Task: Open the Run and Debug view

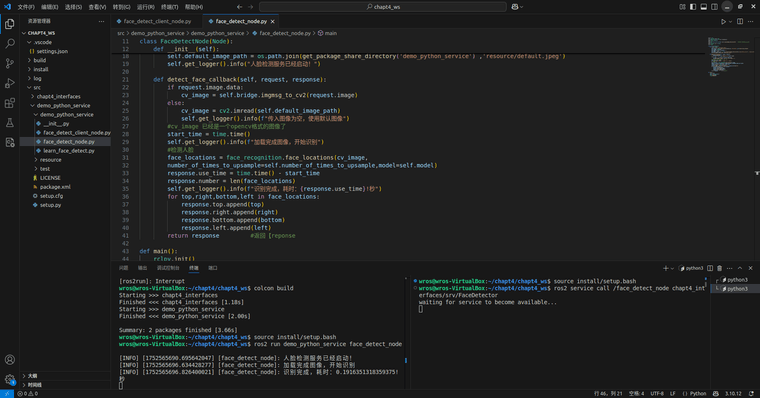Action: coord(10,83)
